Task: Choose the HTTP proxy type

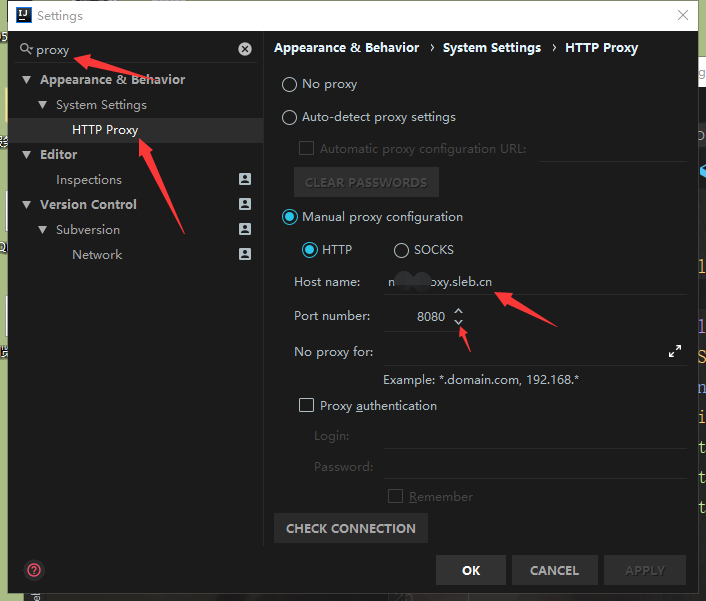Action: (309, 250)
